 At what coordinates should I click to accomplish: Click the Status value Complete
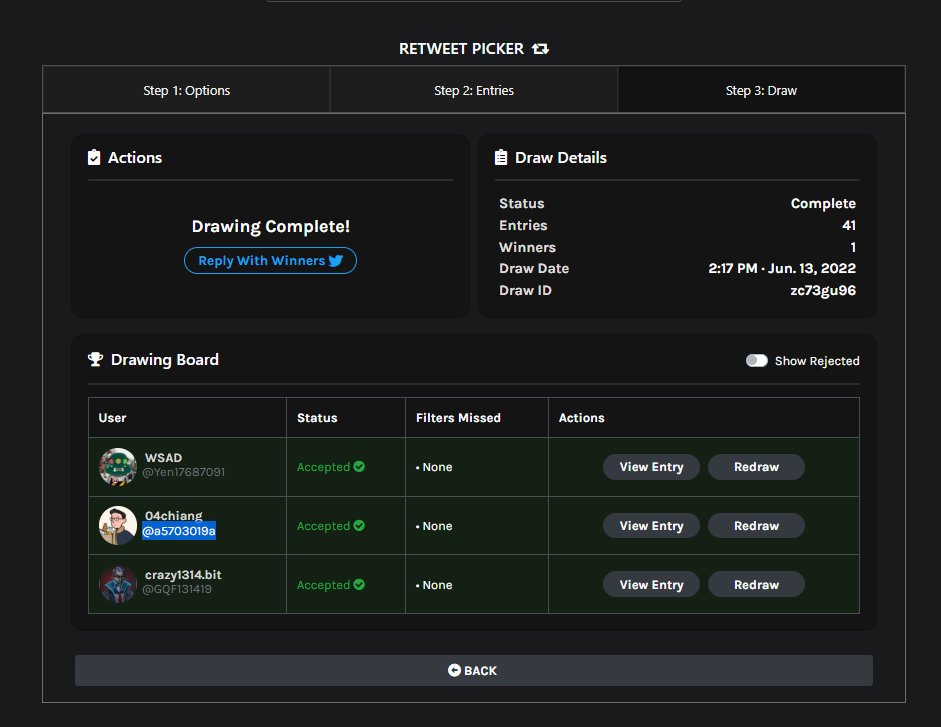pyautogui.click(x=823, y=204)
